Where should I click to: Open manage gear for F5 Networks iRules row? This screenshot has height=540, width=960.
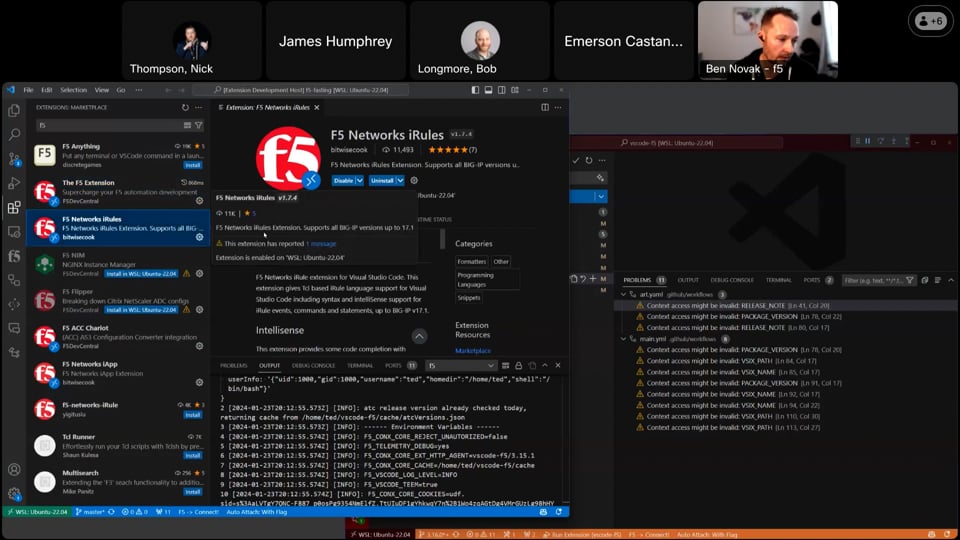click(x=200, y=237)
